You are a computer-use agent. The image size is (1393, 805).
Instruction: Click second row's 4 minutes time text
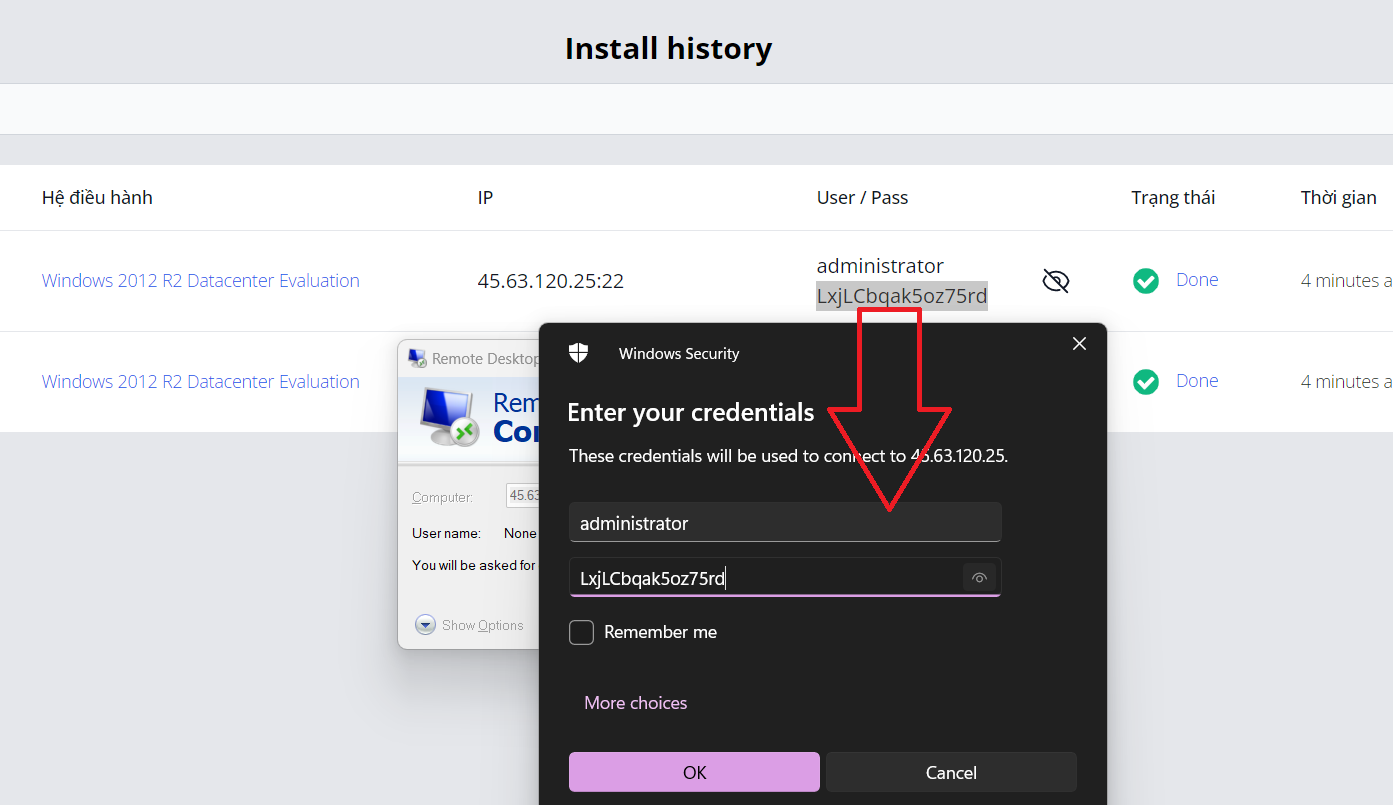[x=1347, y=382]
